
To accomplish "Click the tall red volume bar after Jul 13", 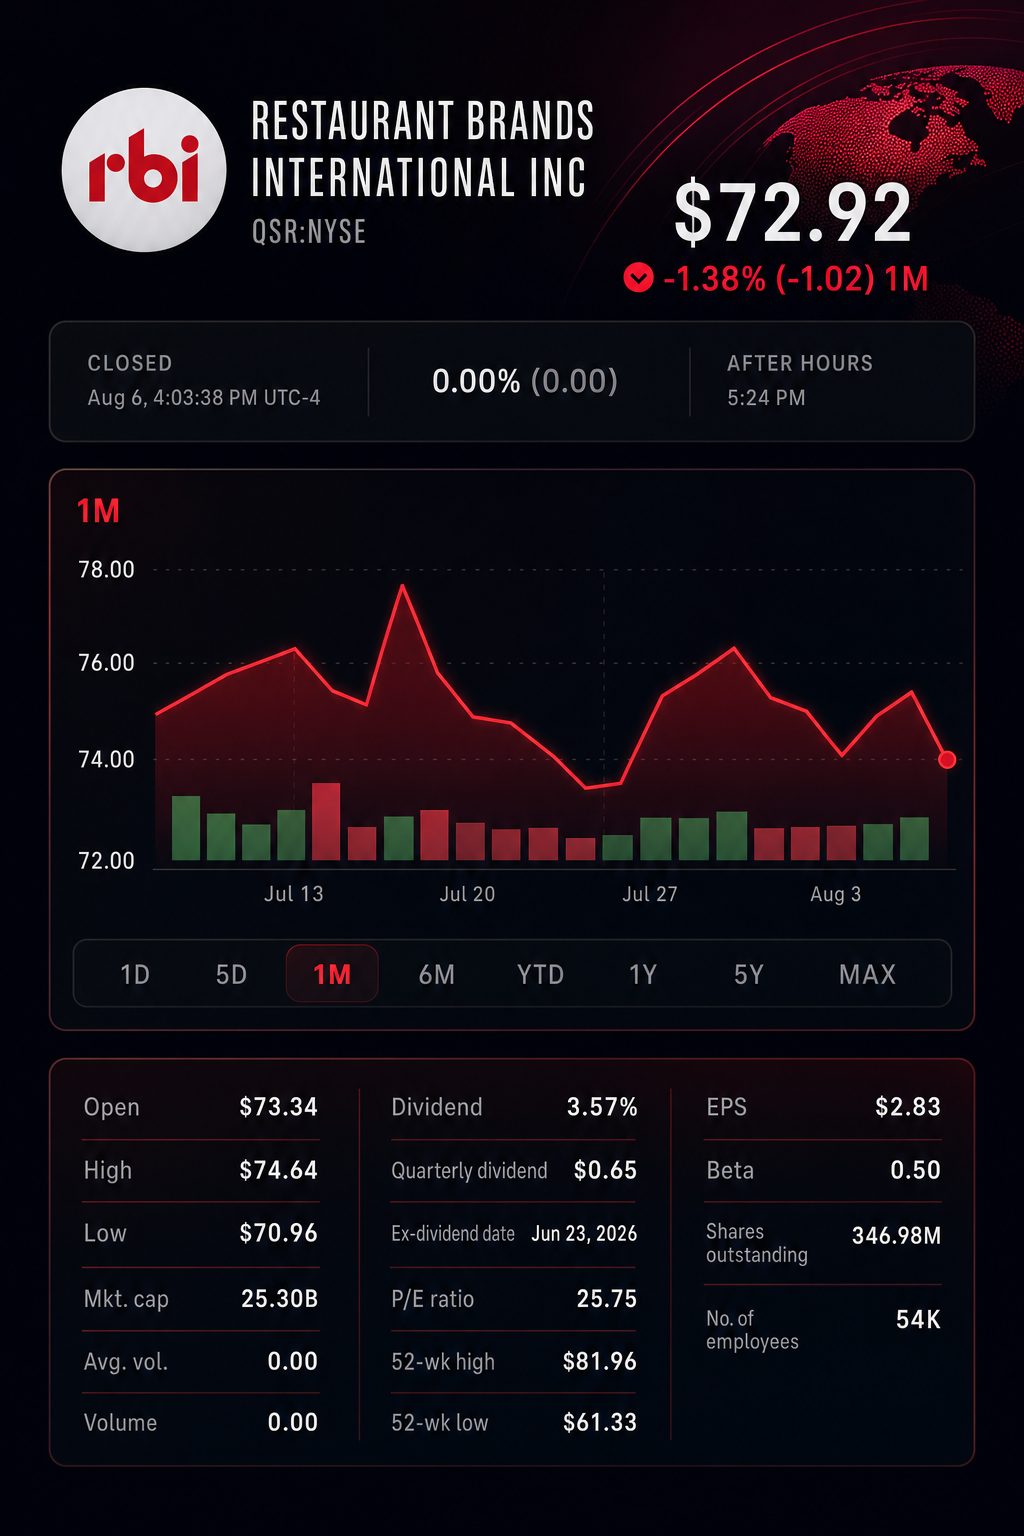I will [326, 822].
